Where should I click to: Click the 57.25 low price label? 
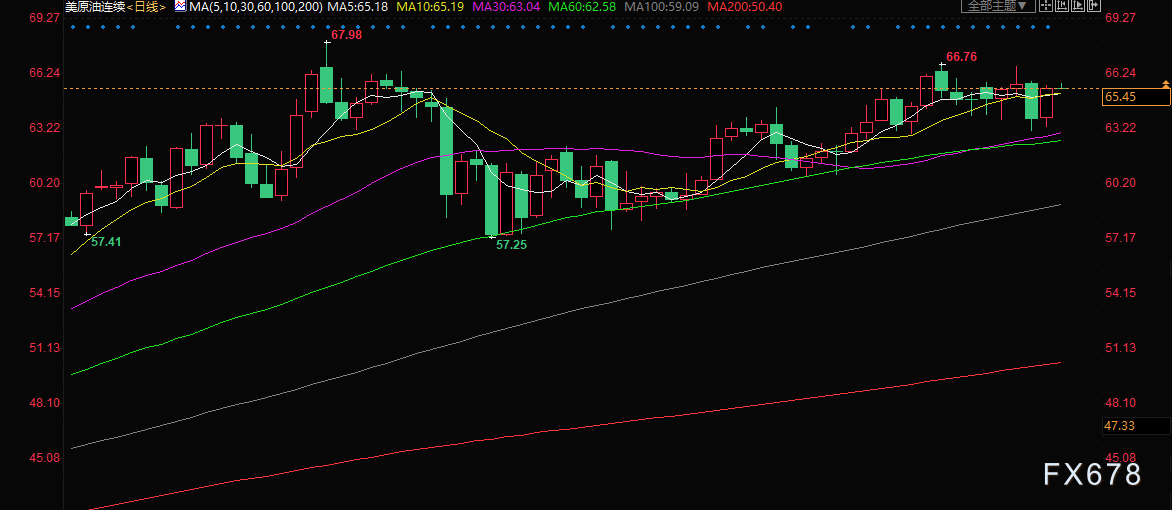pos(511,245)
